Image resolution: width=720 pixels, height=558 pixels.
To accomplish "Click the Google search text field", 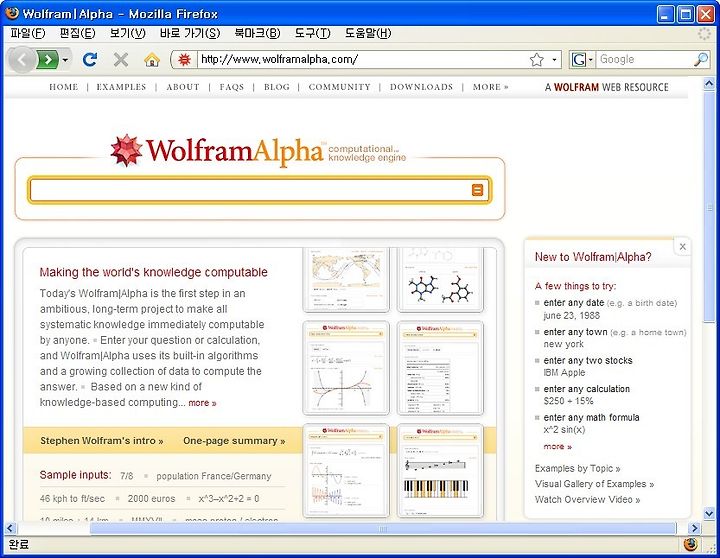I will coord(644,59).
